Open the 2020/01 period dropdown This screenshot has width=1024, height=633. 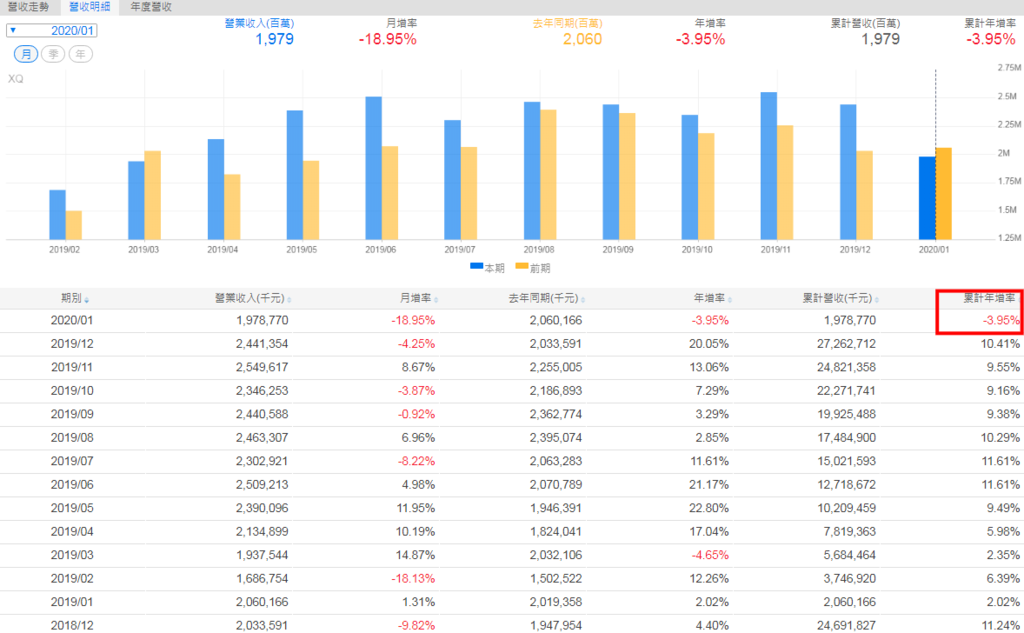pyautogui.click(x=52, y=31)
